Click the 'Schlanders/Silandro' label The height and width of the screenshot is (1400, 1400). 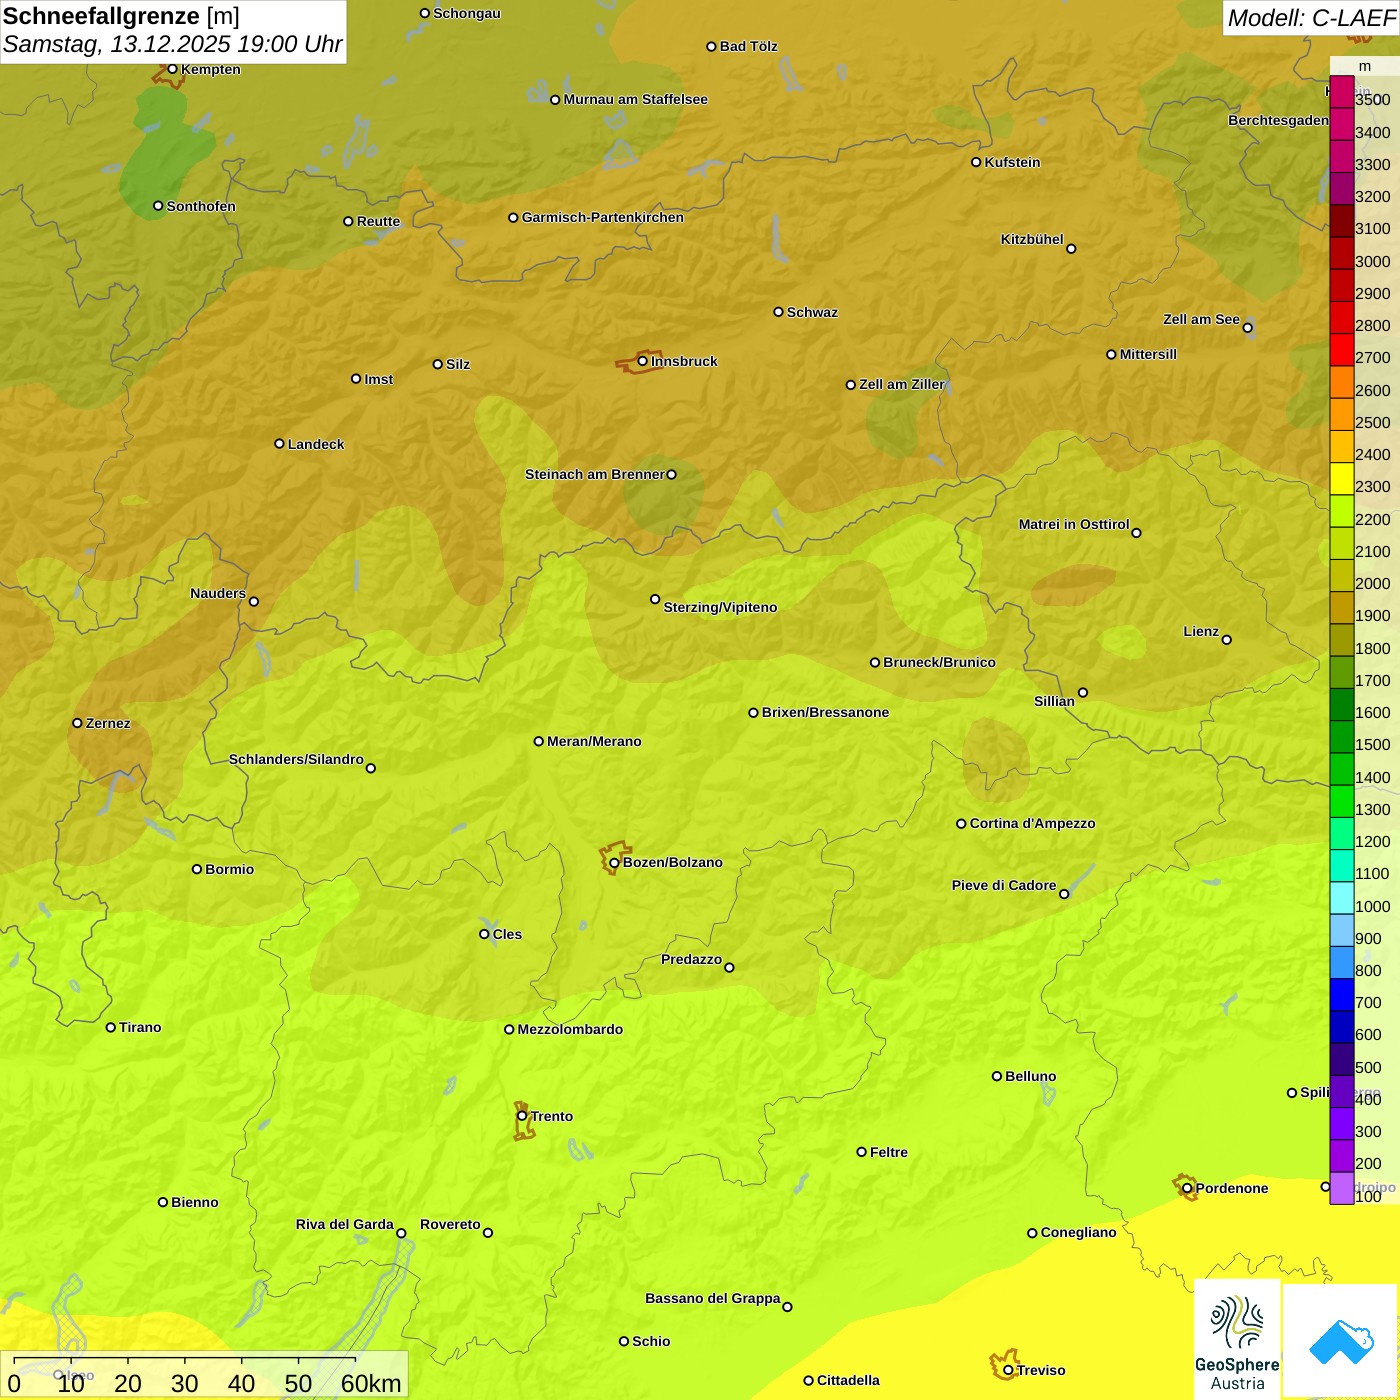pyautogui.click(x=296, y=759)
